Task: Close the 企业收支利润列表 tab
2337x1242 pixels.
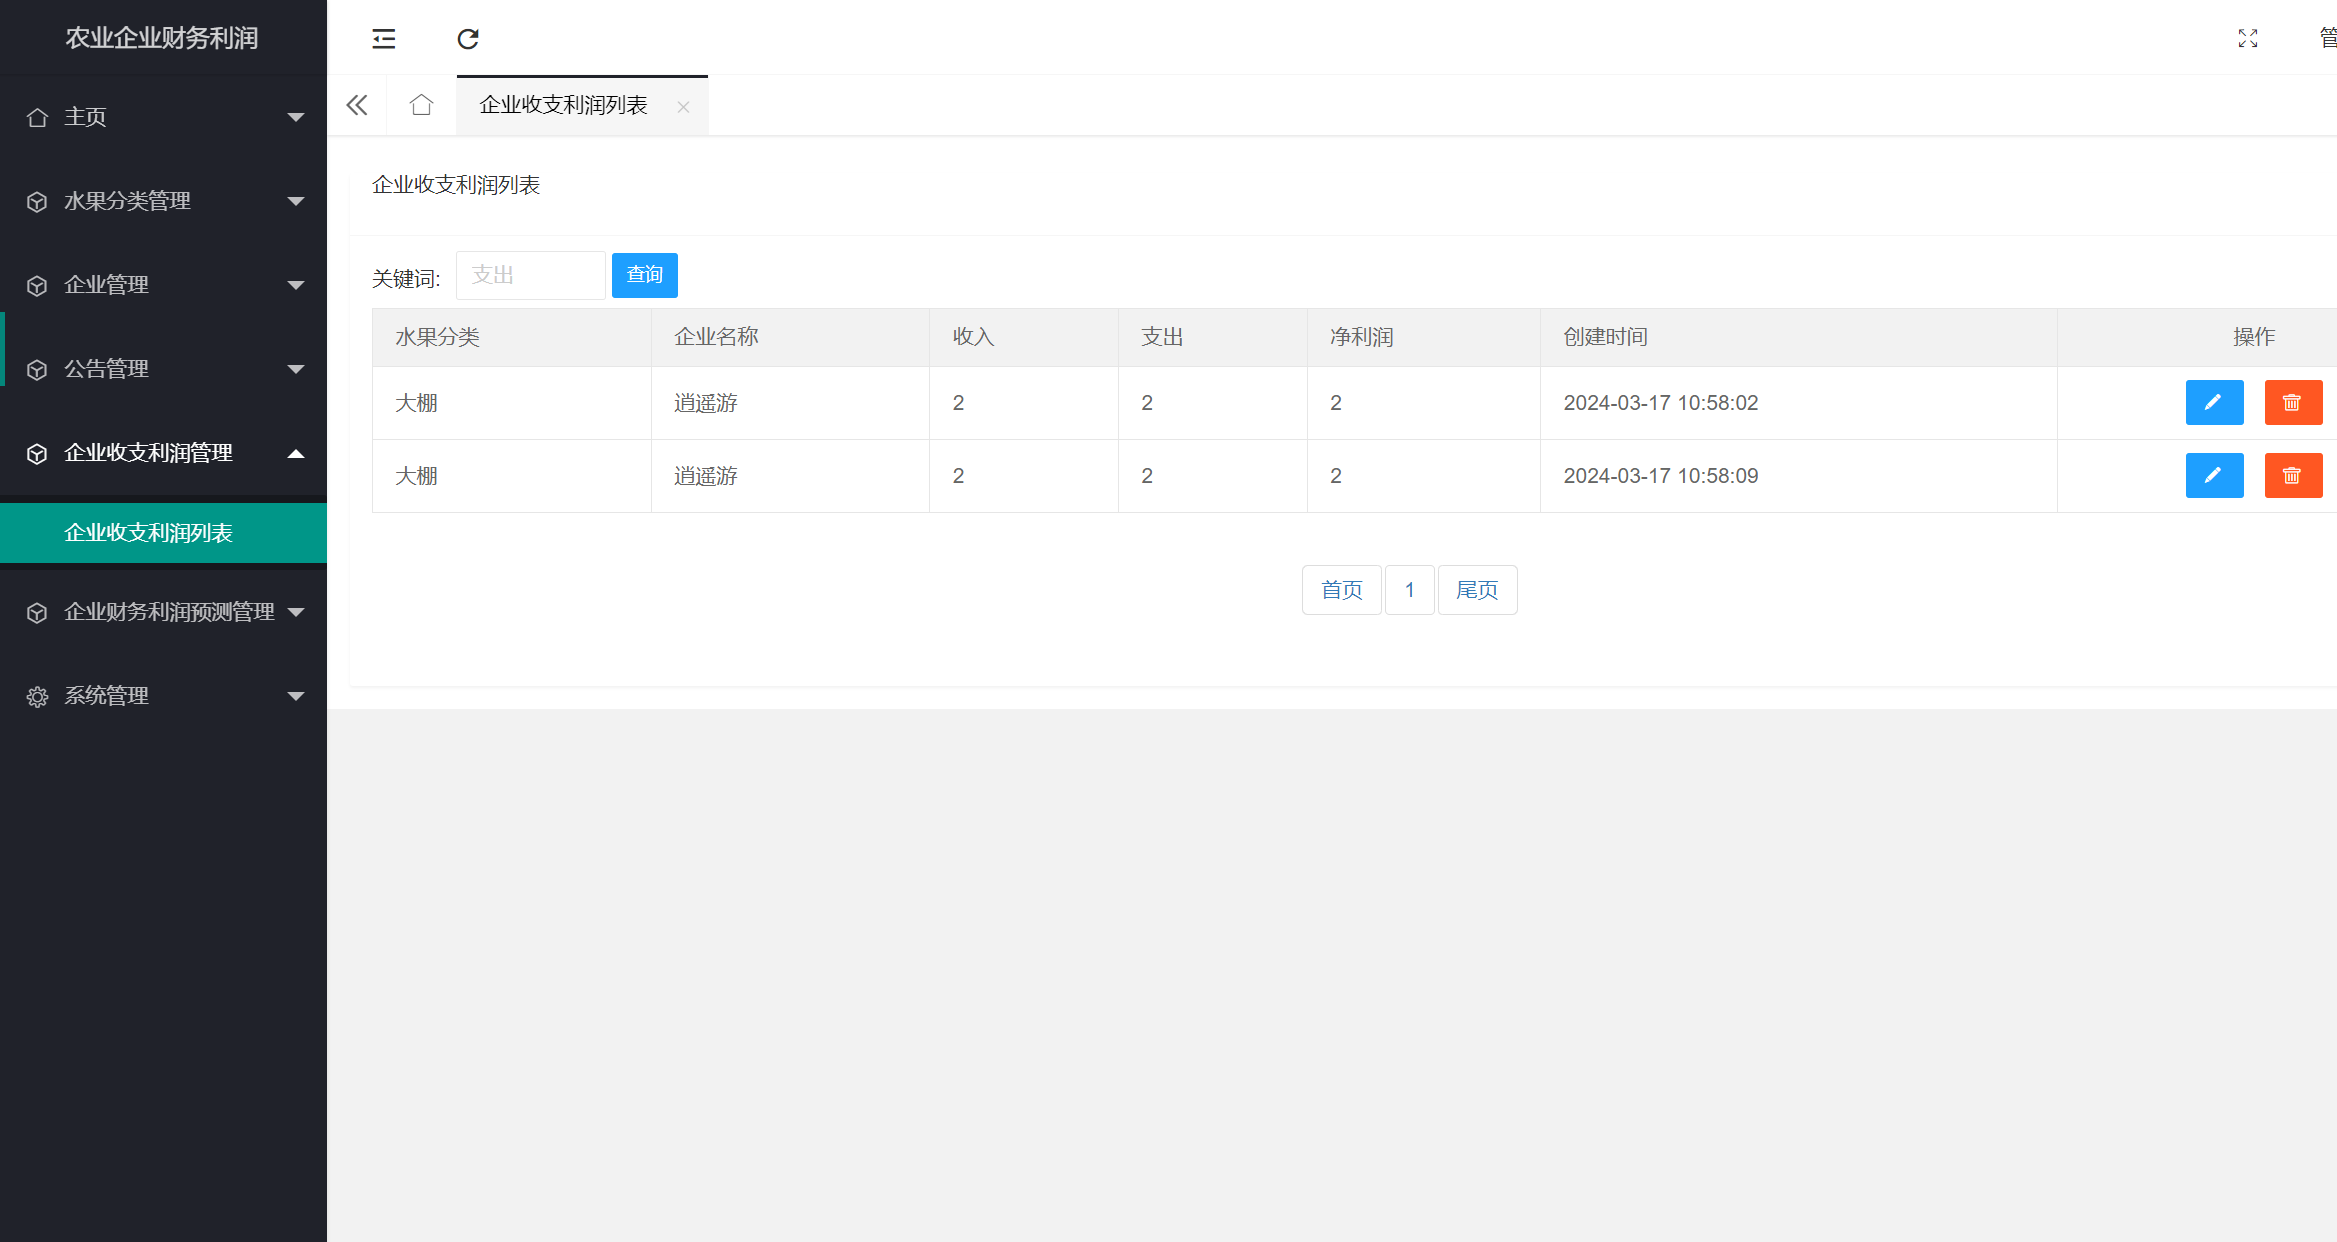Action: pyautogui.click(x=683, y=107)
